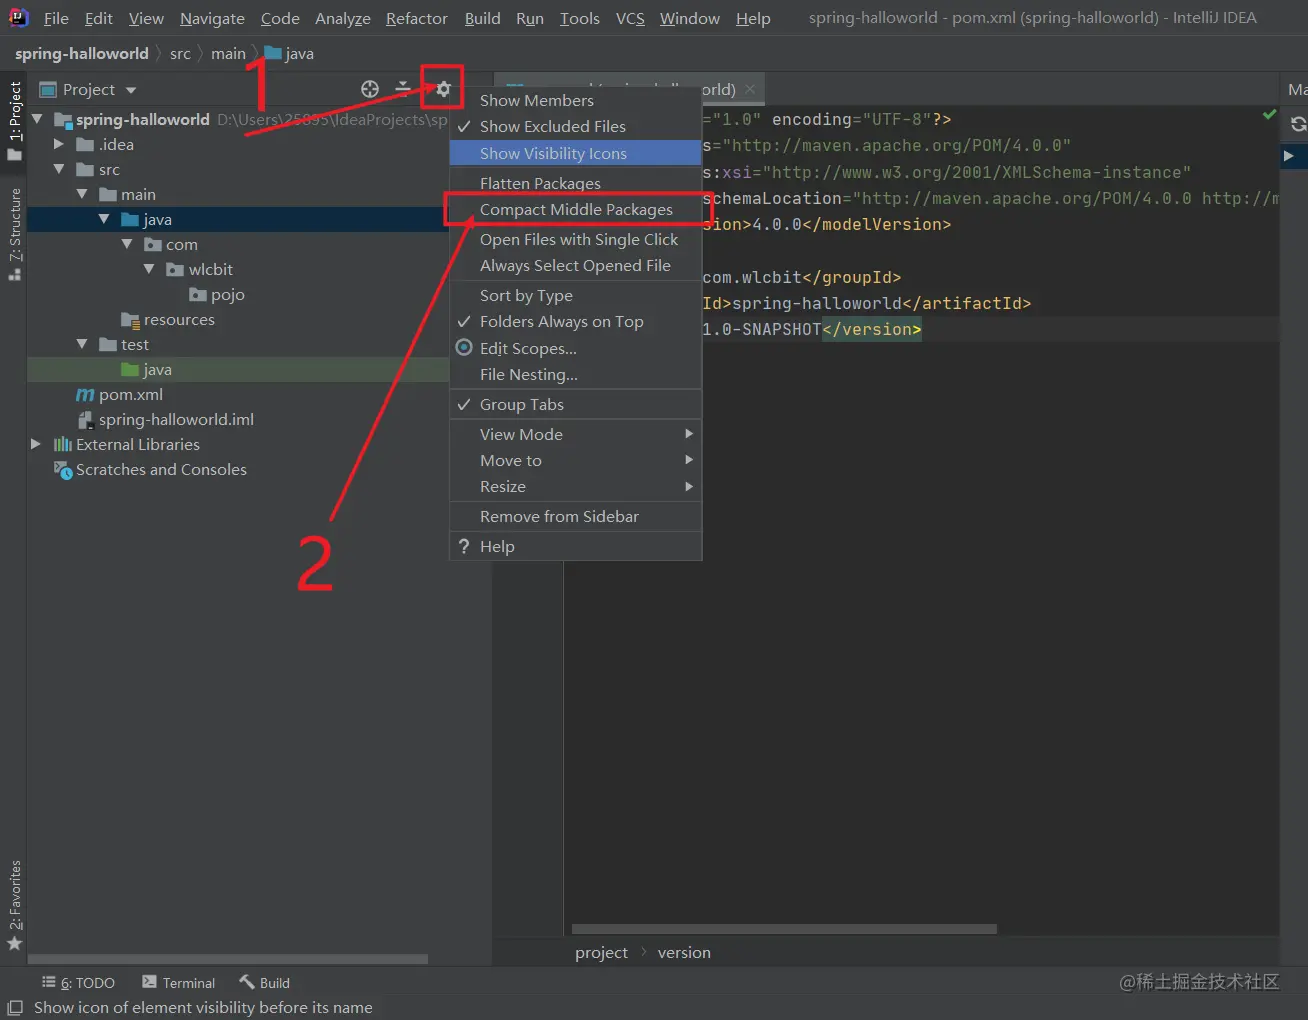Click the editor horizontal scrollbar
Image resolution: width=1308 pixels, height=1020 pixels.
784,929
